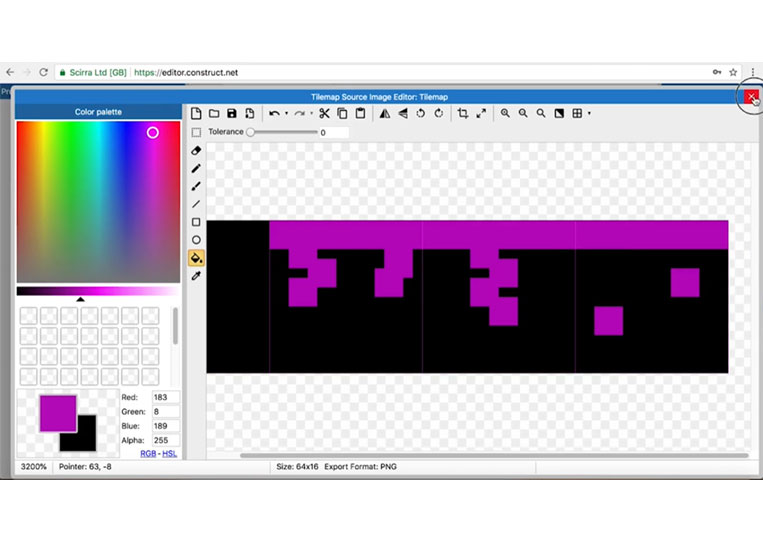Viewport: 763px width, 541px height.
Task: Zoom out with minus magnifier
Action: [x=523, y=113]
